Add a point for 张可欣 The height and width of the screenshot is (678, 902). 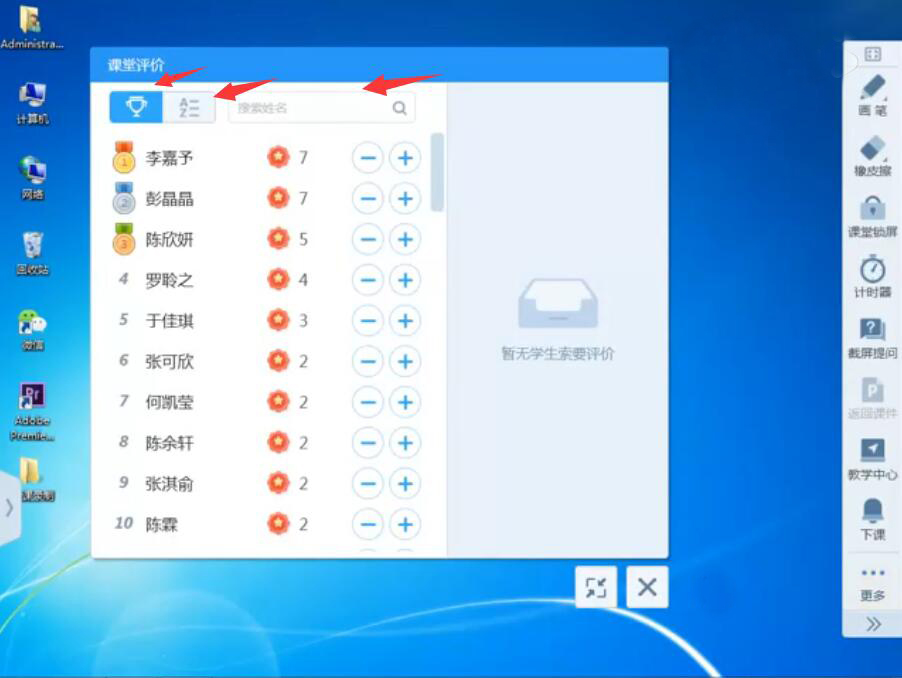tap(405, 361)
